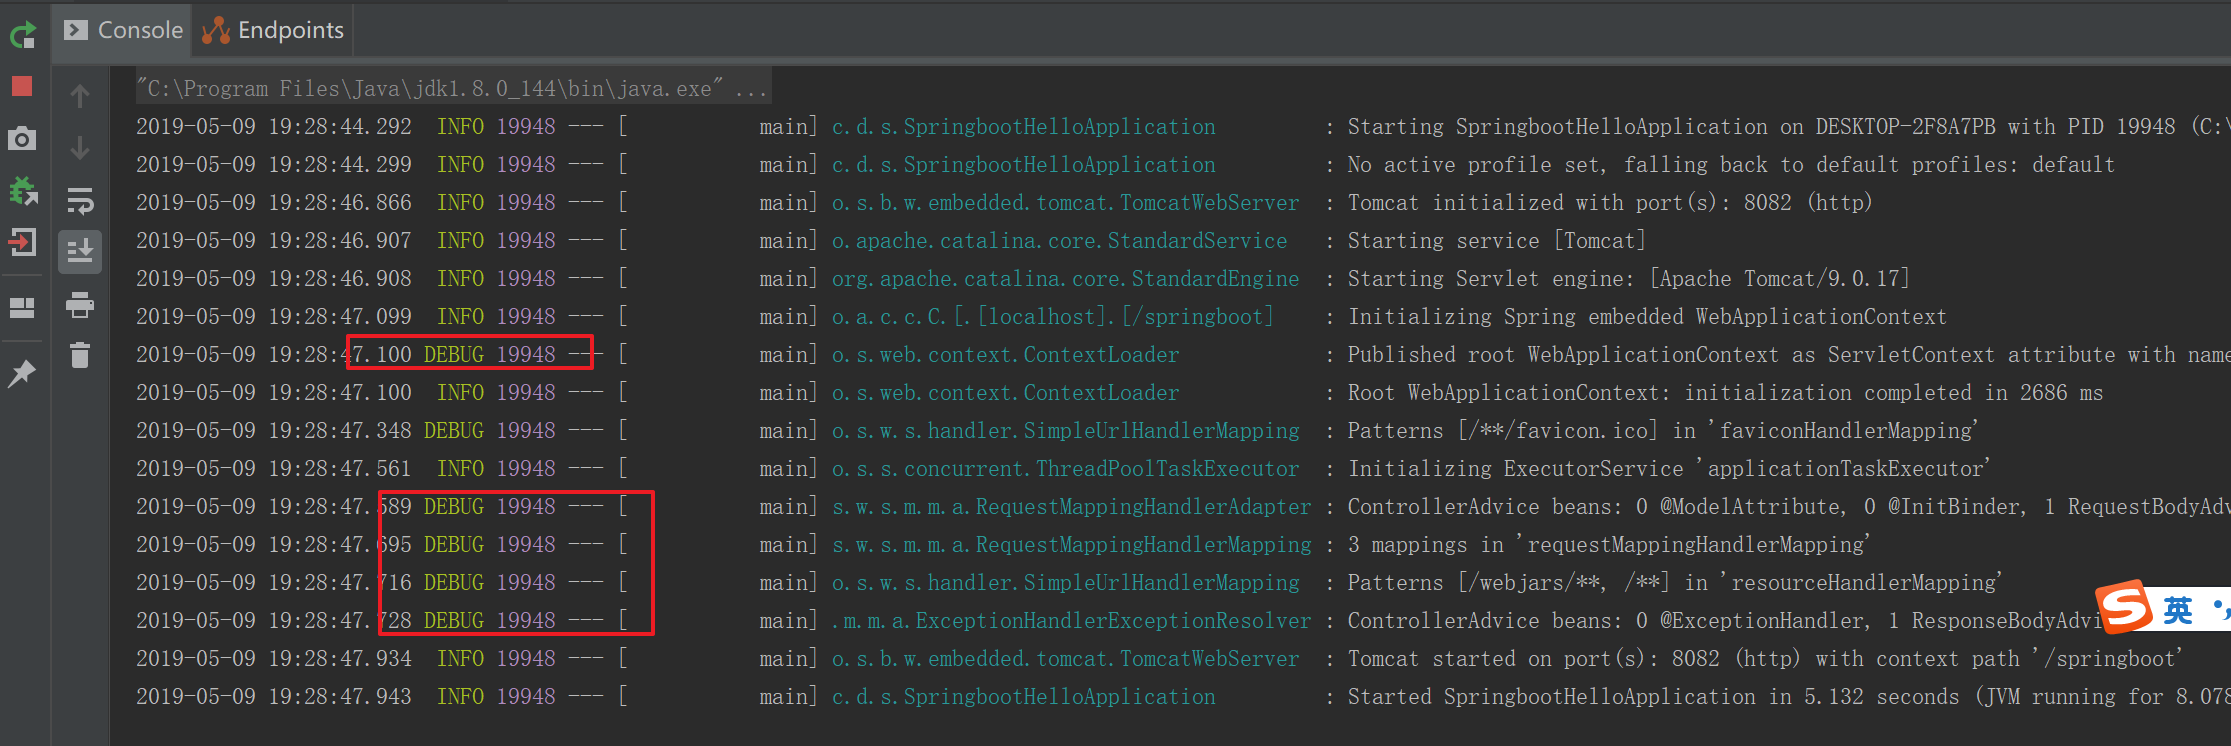Click the 'Published root WebApplicationContext' DEBUG message
The width and height of the screenshot is (2231, 746).
(1788, 355)
